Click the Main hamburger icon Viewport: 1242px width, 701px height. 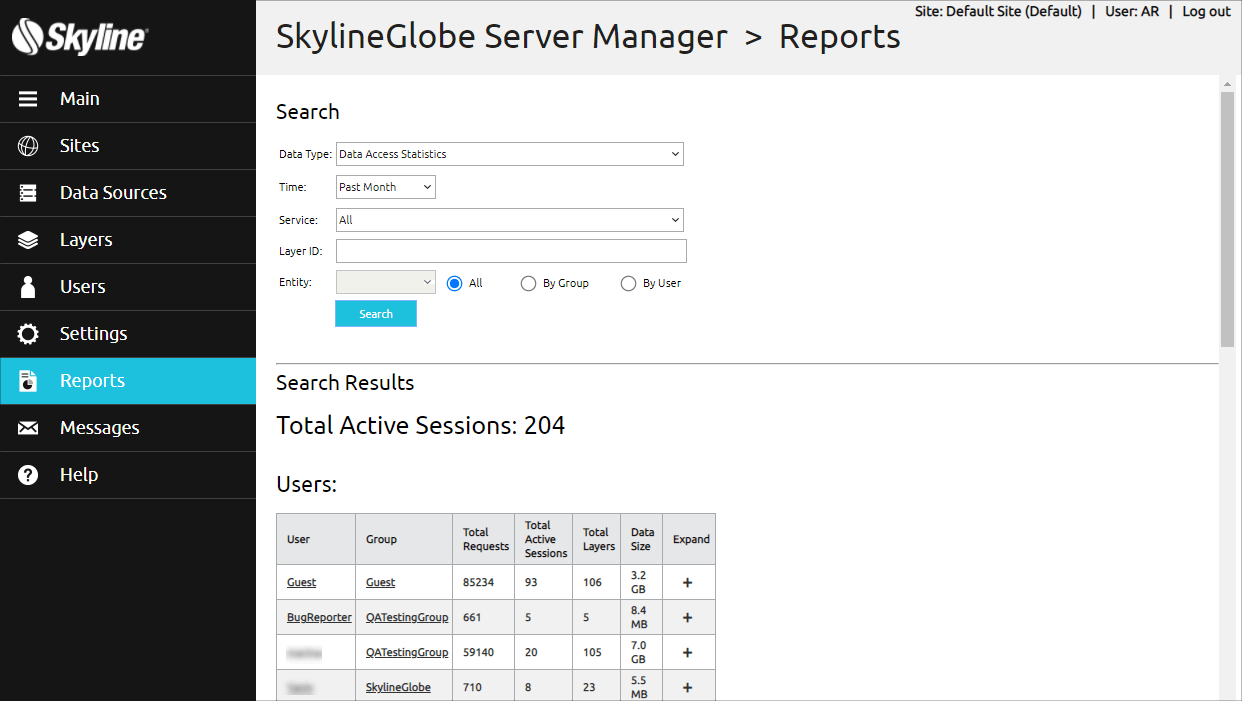[x=28, y=99]
